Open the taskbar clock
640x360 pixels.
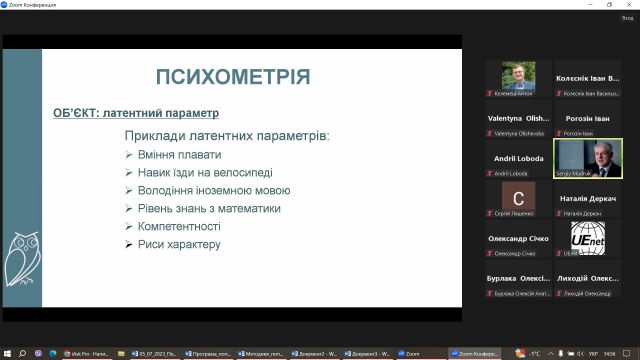609,353
